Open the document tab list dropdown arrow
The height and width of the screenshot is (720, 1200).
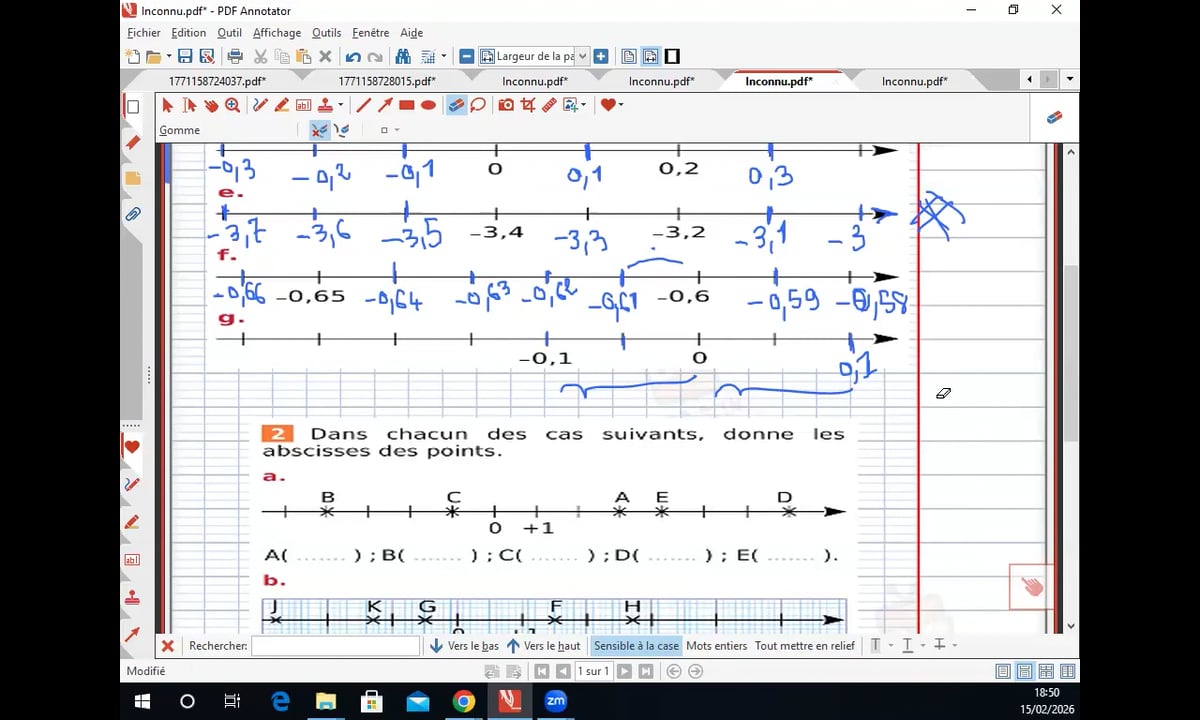(1070, 80)
